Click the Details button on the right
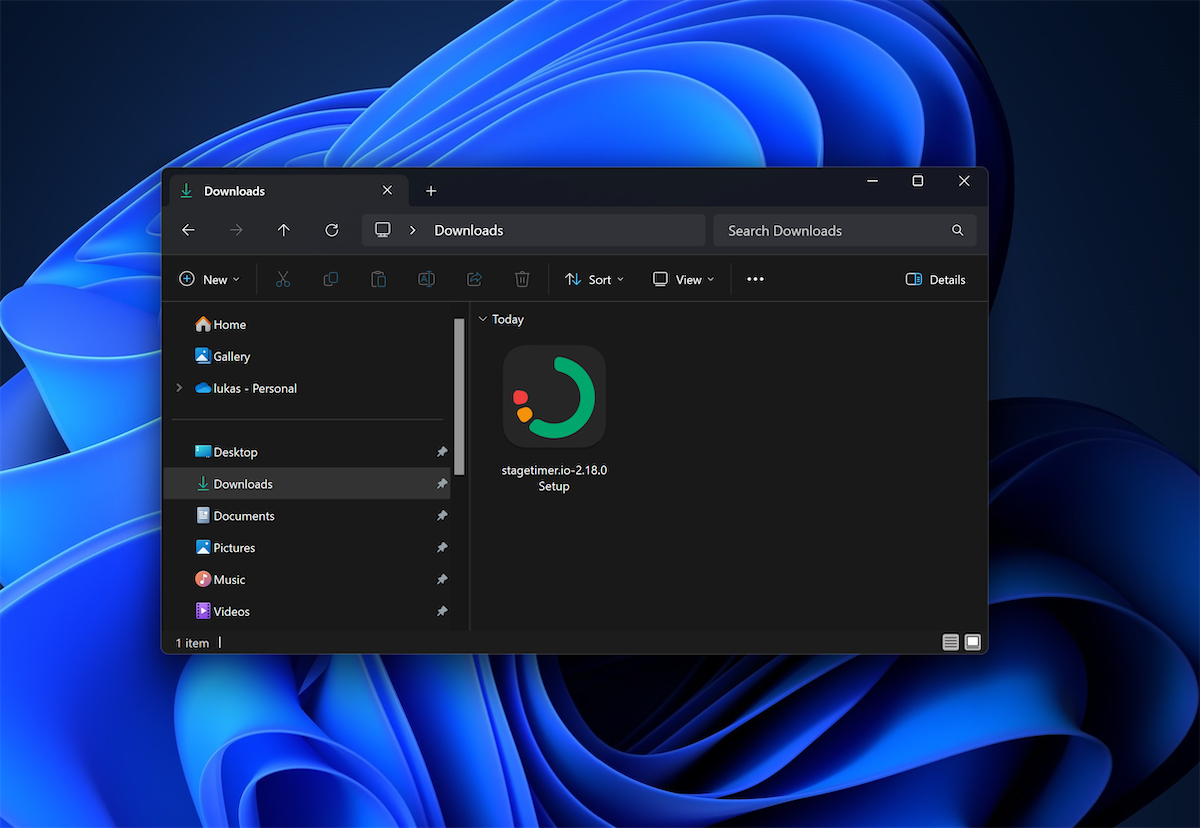The image size is (1200, 828). (x=935, y=279)
